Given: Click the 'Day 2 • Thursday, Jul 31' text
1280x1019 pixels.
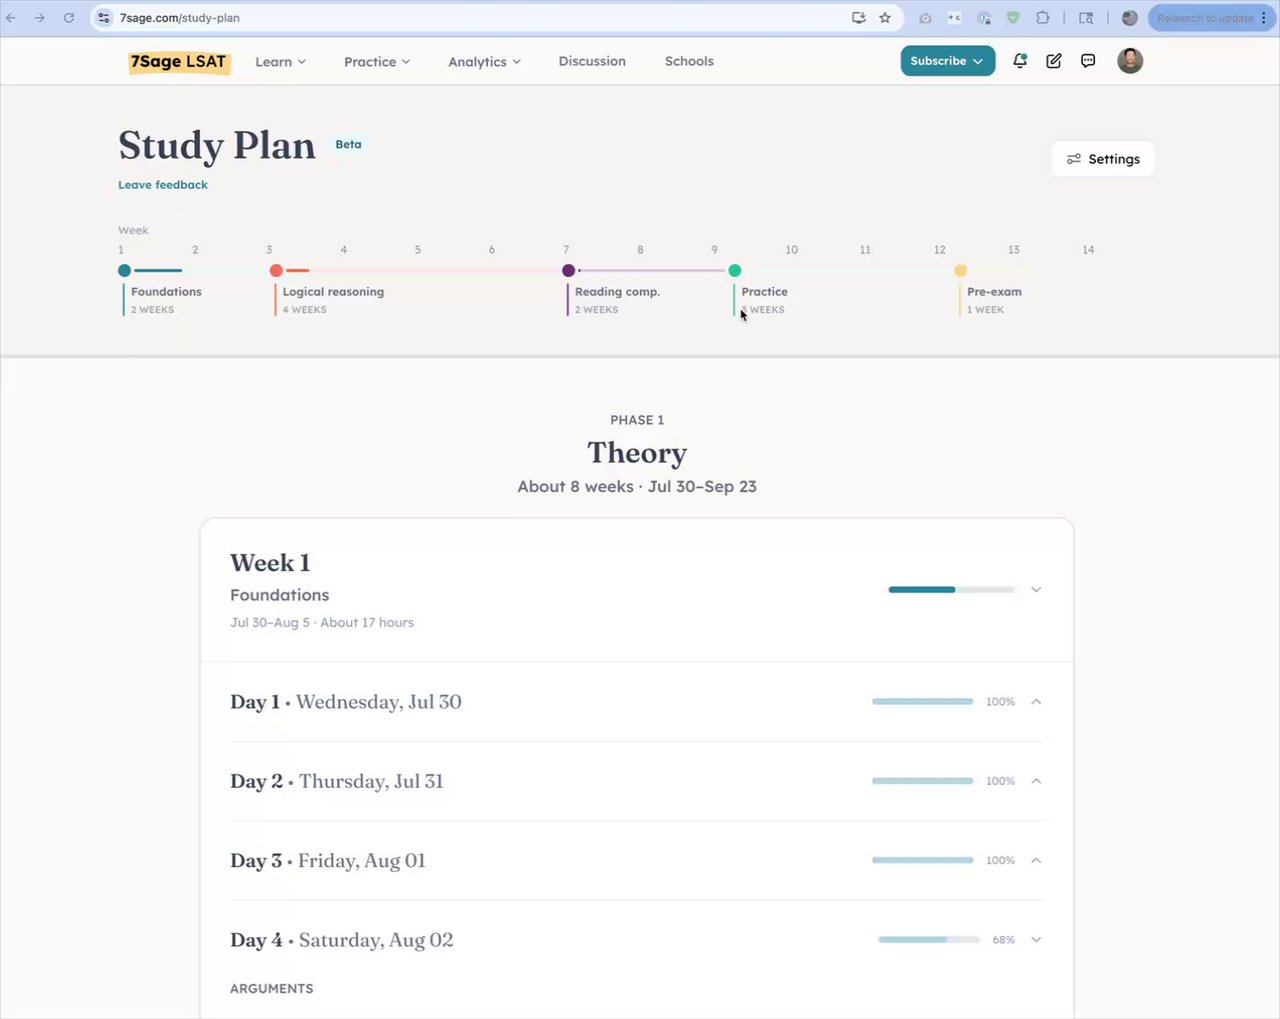Looking at the screenshot, I should (337, 781).
